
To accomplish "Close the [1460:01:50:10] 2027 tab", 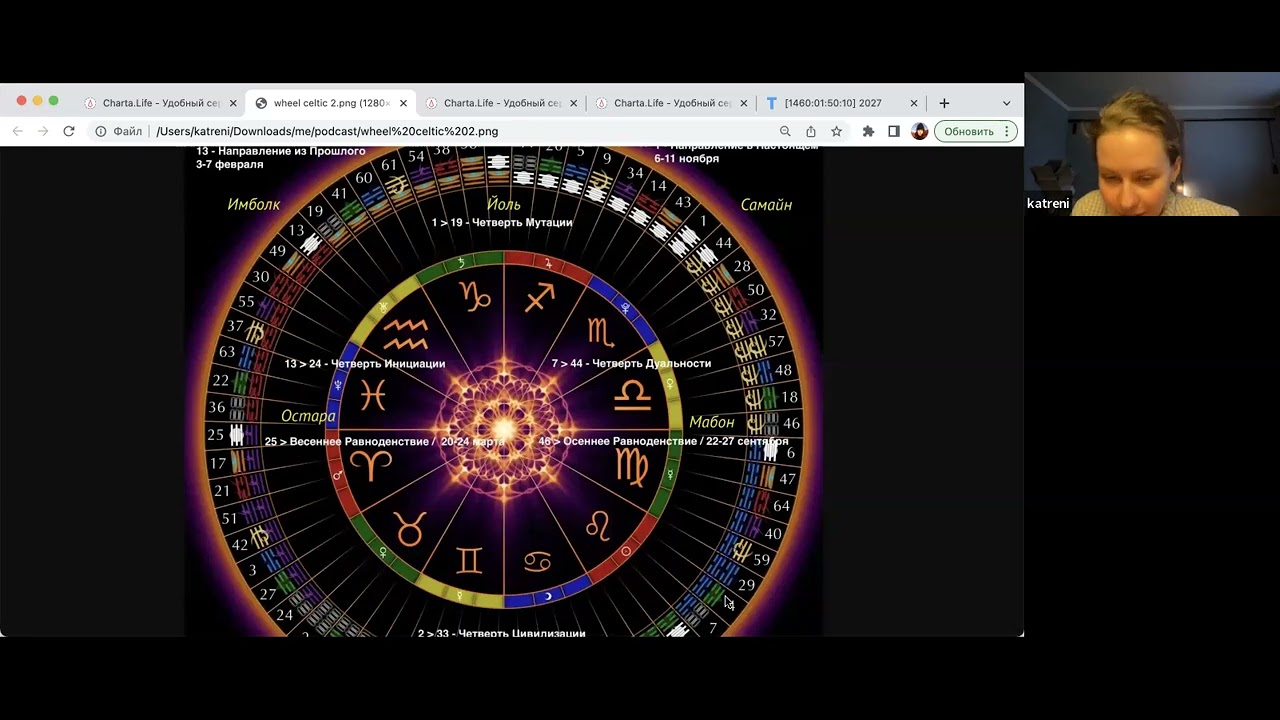I will coord(914,103).
